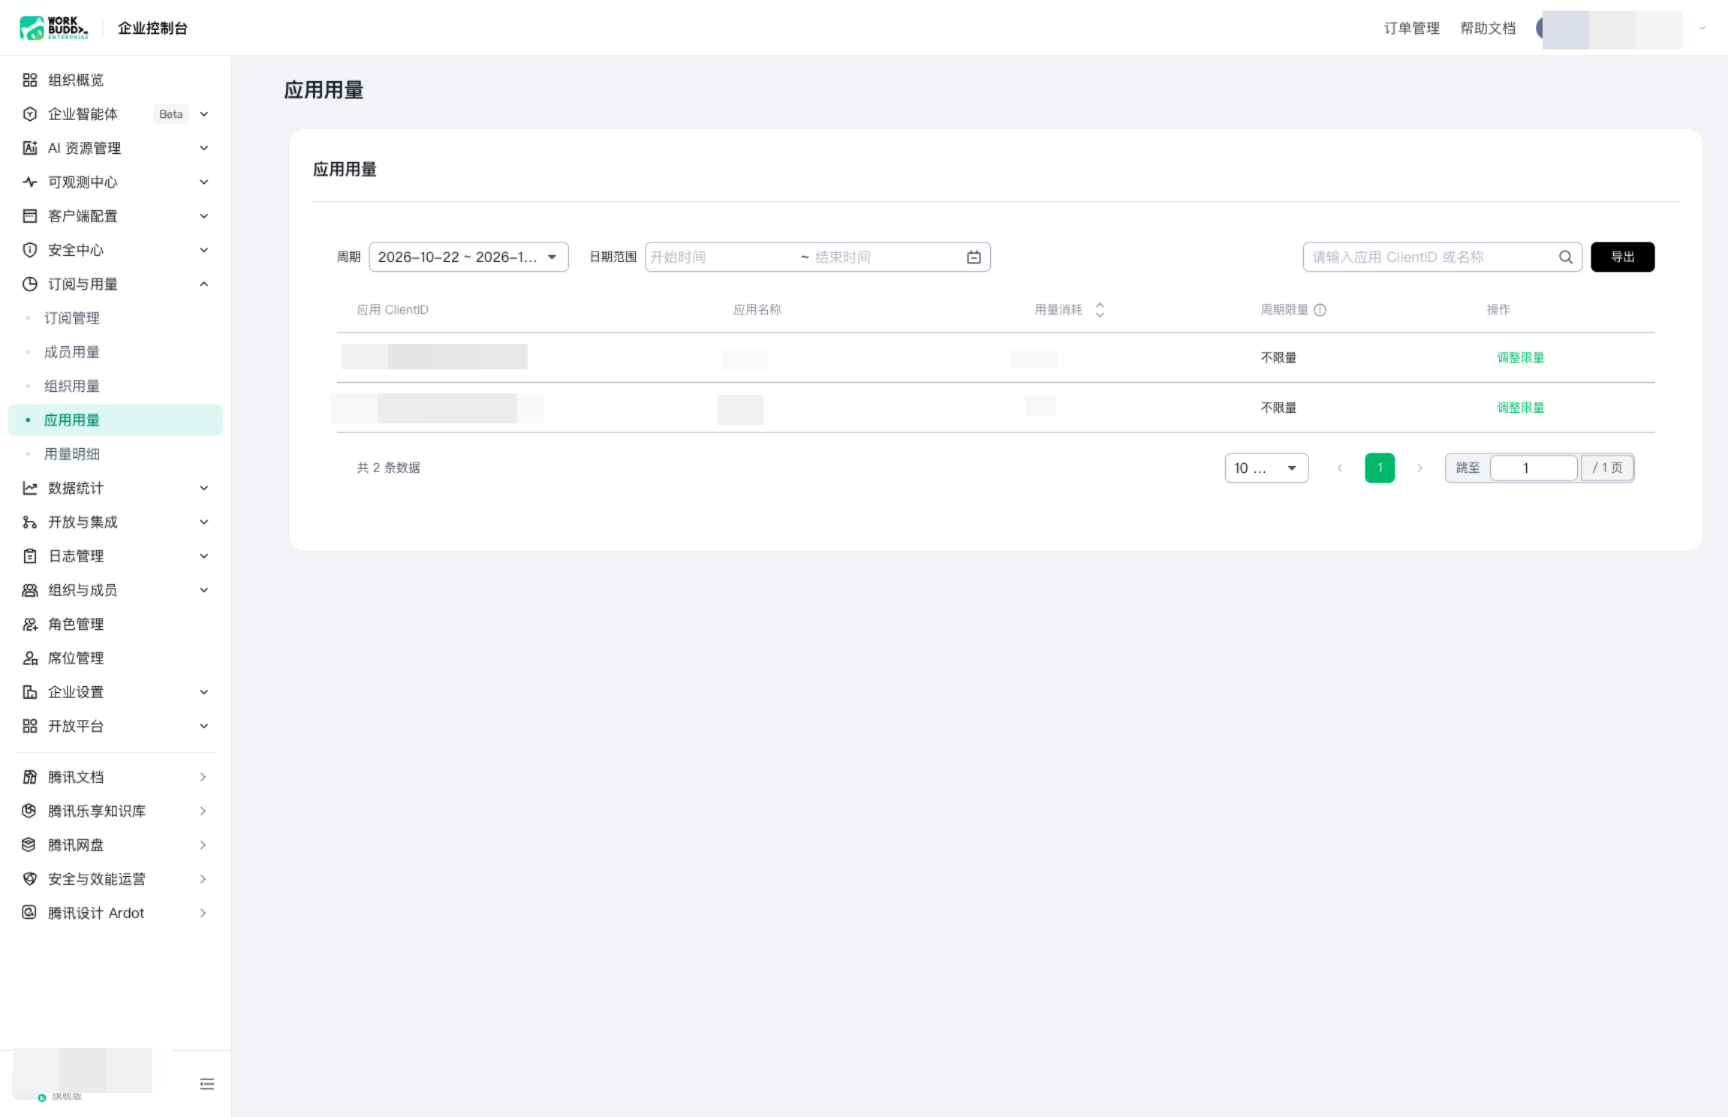
Task: Open the page size dropdown
Action: coord(1266,468)
